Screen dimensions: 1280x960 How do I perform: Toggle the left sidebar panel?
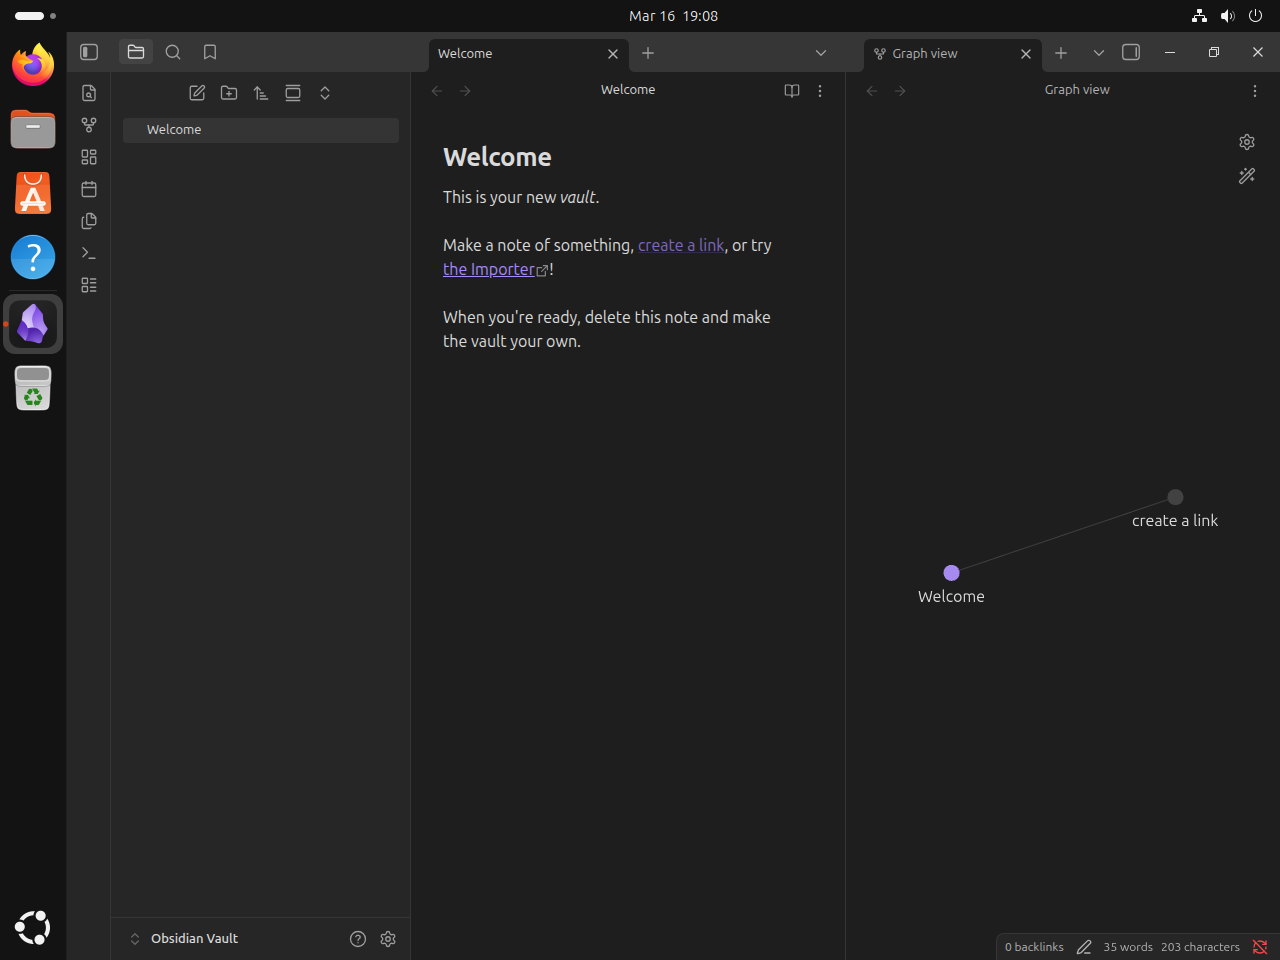tap(88, 52)
